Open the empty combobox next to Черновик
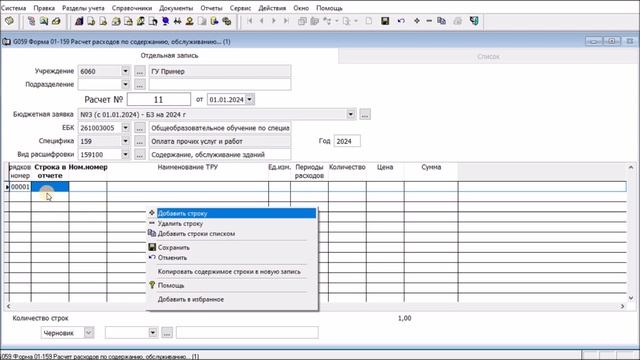This screenshot has width=640, height=360. (153, 333)
